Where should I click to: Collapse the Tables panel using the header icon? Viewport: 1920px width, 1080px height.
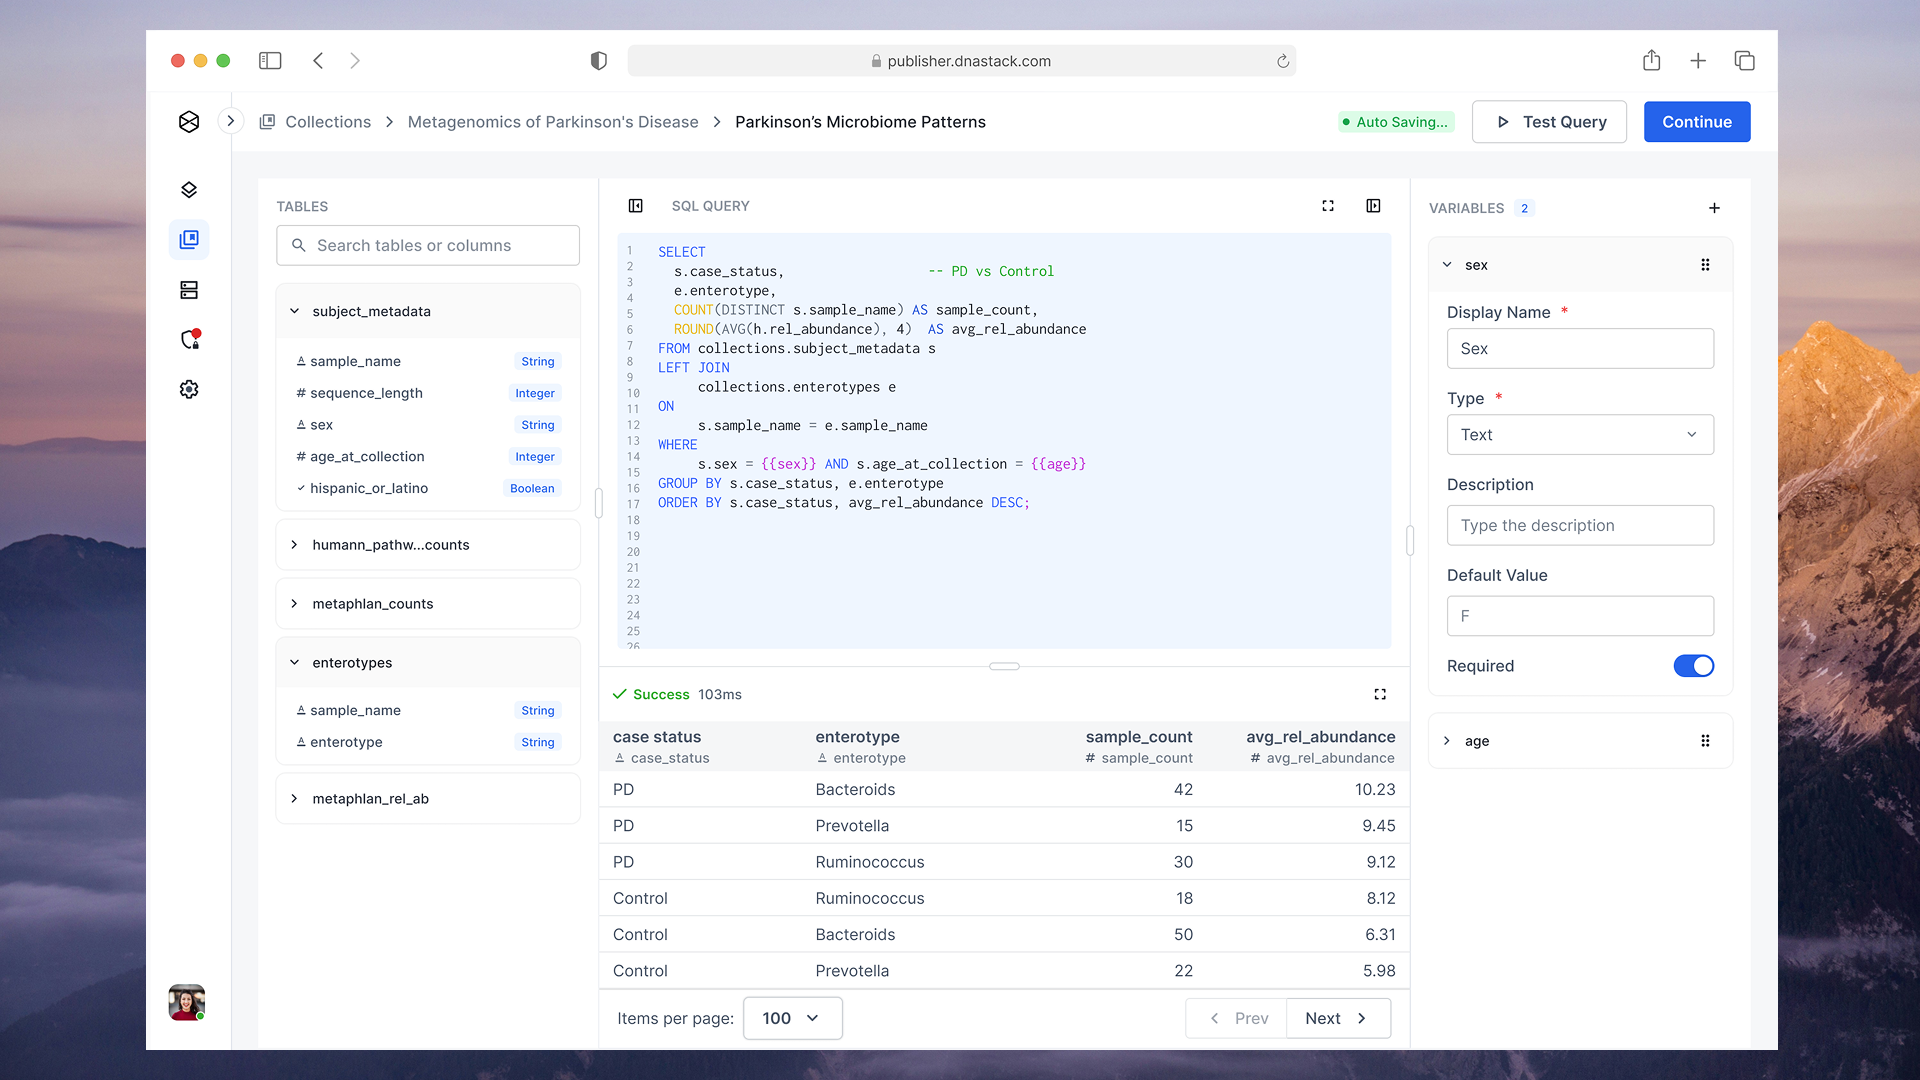[636, 205]
